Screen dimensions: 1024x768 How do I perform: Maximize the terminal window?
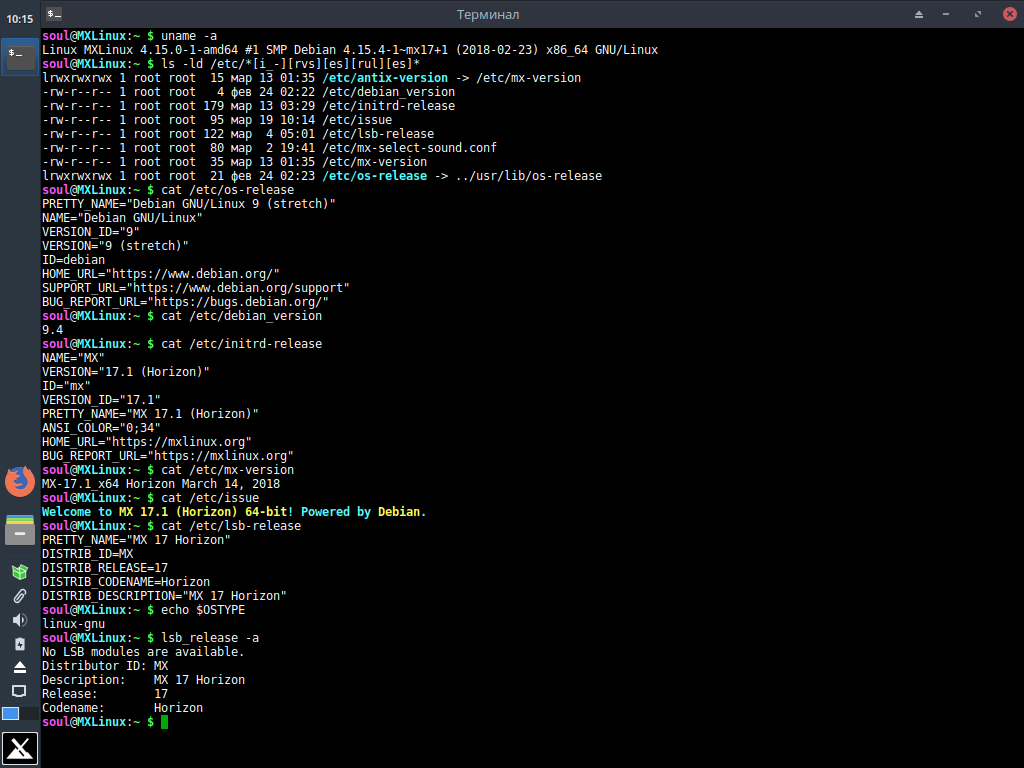coord(978,14)
